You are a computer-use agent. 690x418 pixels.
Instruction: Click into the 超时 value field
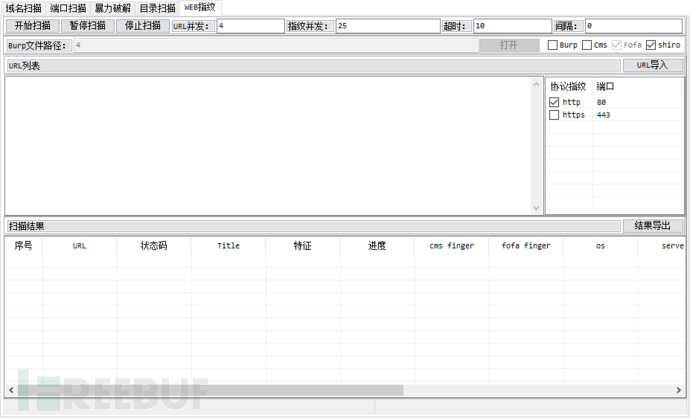coord(512,26)
